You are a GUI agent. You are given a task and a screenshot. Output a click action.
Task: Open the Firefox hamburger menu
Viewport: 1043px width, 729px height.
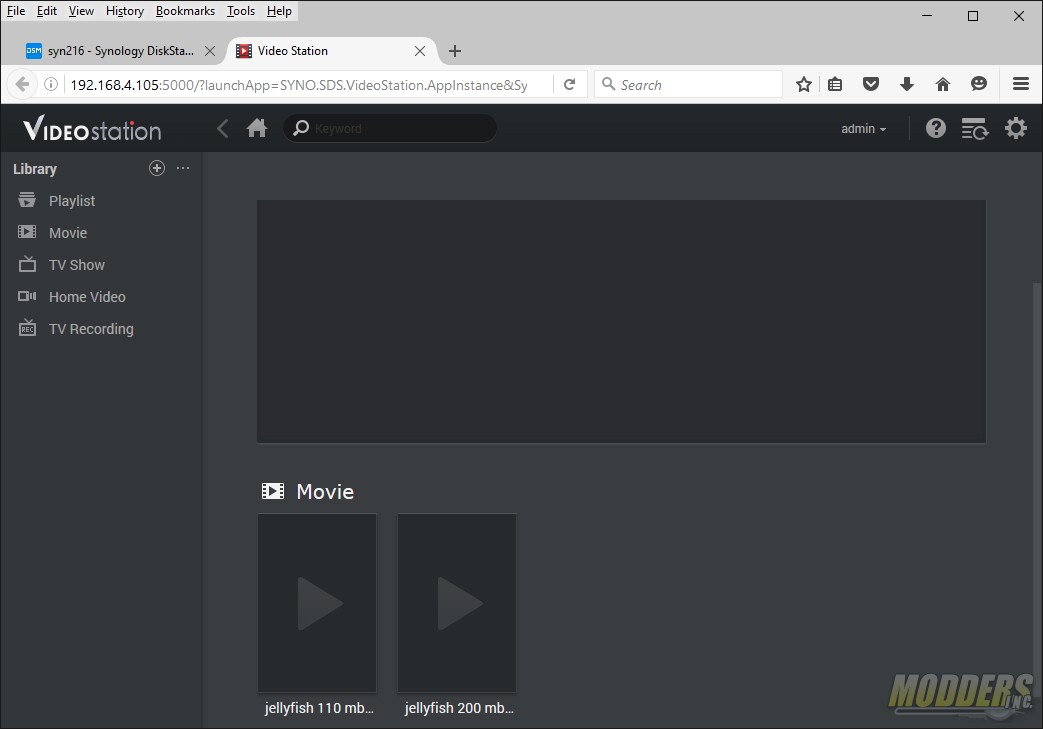point(1021,84)
